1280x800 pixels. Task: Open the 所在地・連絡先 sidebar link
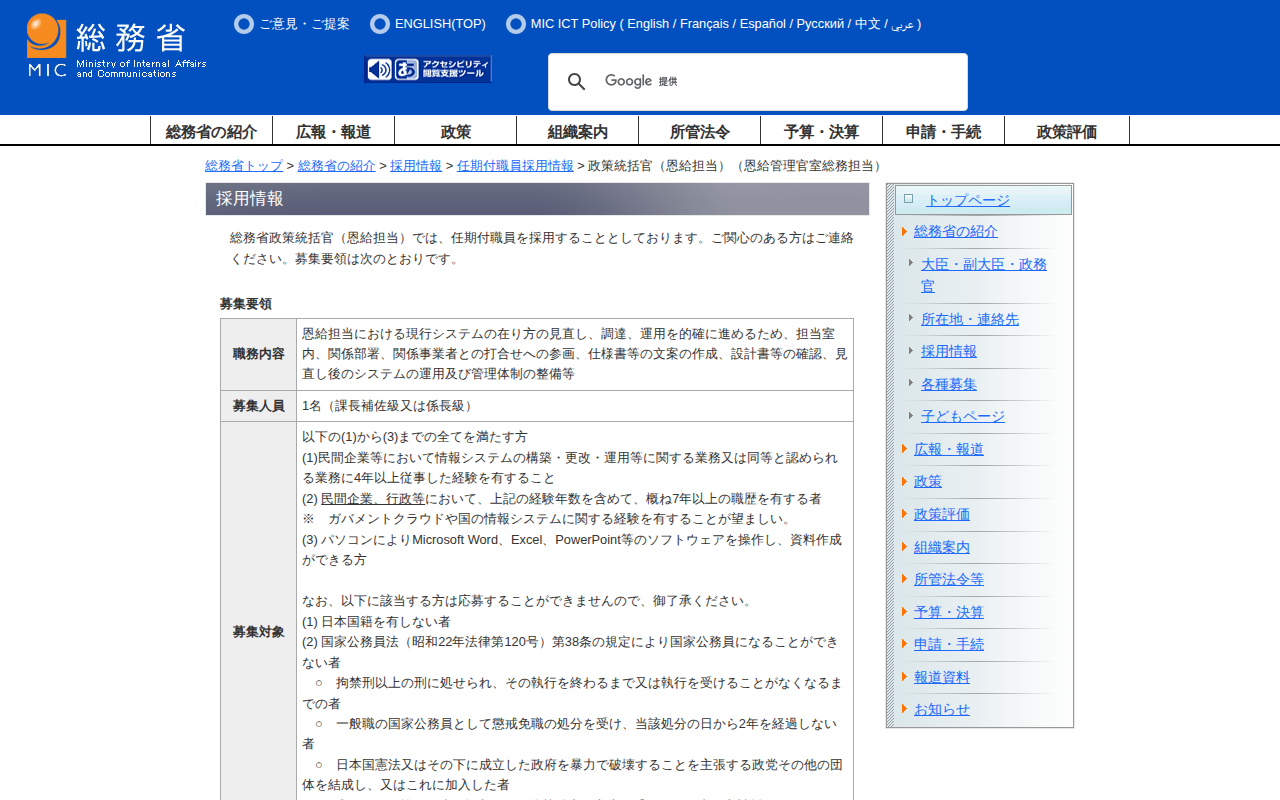click(969, 319)
